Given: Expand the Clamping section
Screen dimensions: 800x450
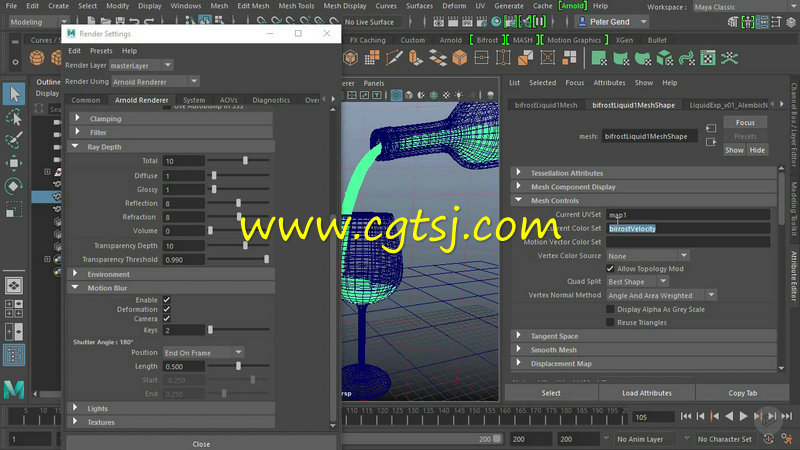Looking at the screenshot, I should point(171,118).
